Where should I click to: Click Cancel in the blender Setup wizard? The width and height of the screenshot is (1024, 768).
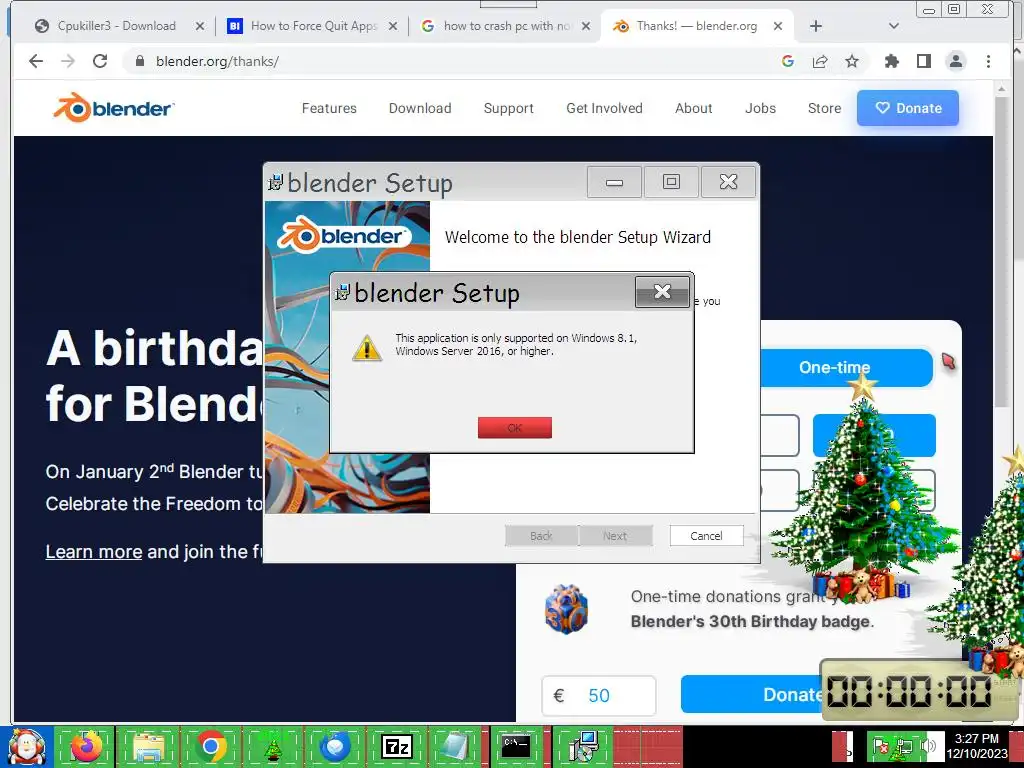point(706,536)
